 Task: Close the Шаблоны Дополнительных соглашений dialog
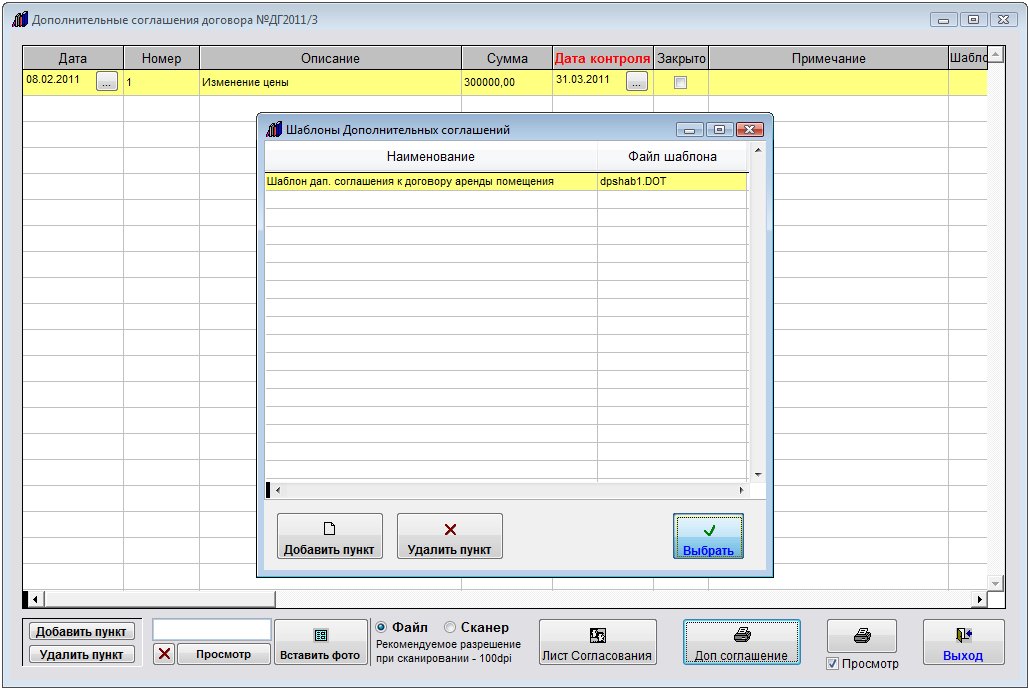point(749,129)
